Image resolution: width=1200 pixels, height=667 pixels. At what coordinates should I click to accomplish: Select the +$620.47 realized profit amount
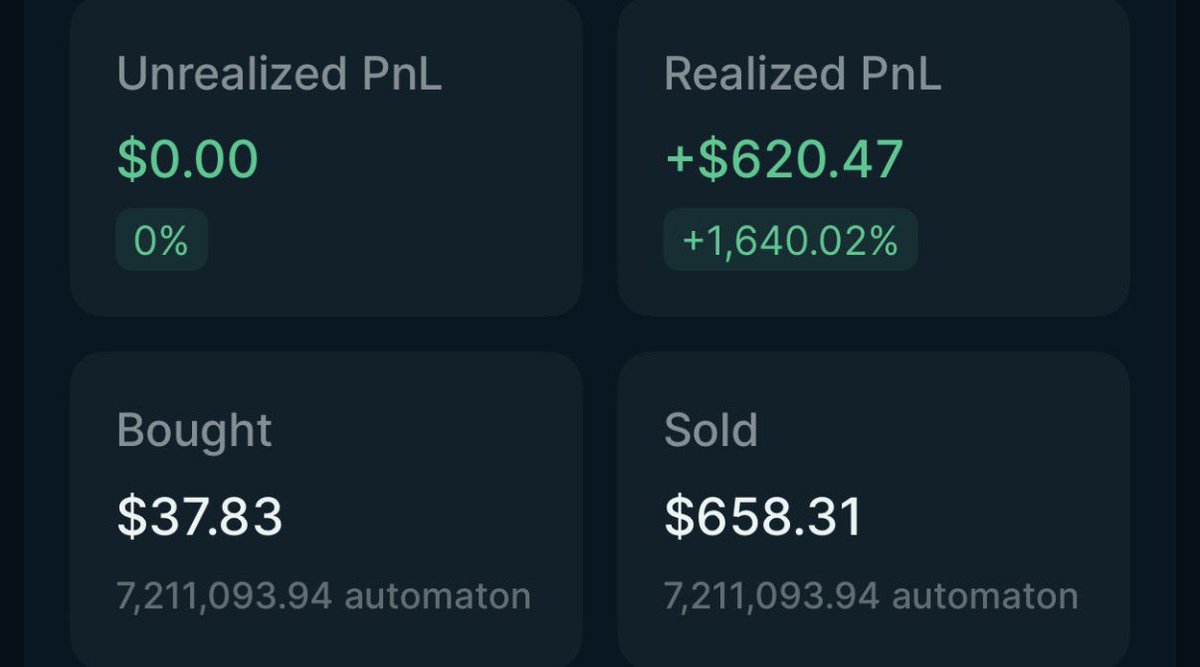(784, 159)
